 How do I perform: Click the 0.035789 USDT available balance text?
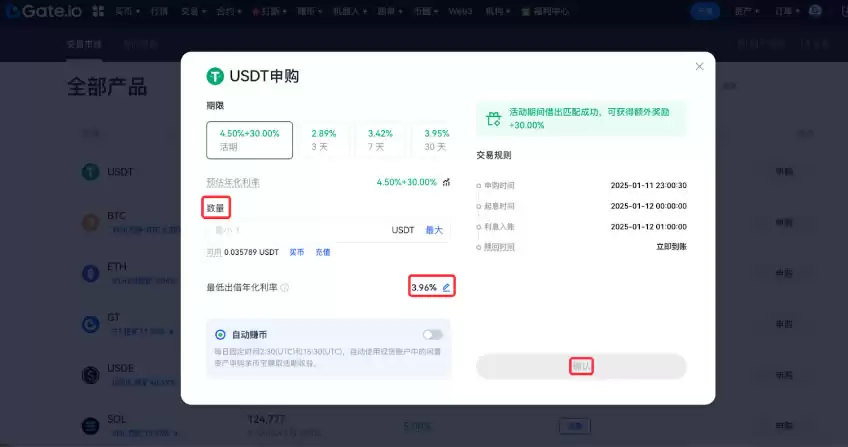click(251, 252)
